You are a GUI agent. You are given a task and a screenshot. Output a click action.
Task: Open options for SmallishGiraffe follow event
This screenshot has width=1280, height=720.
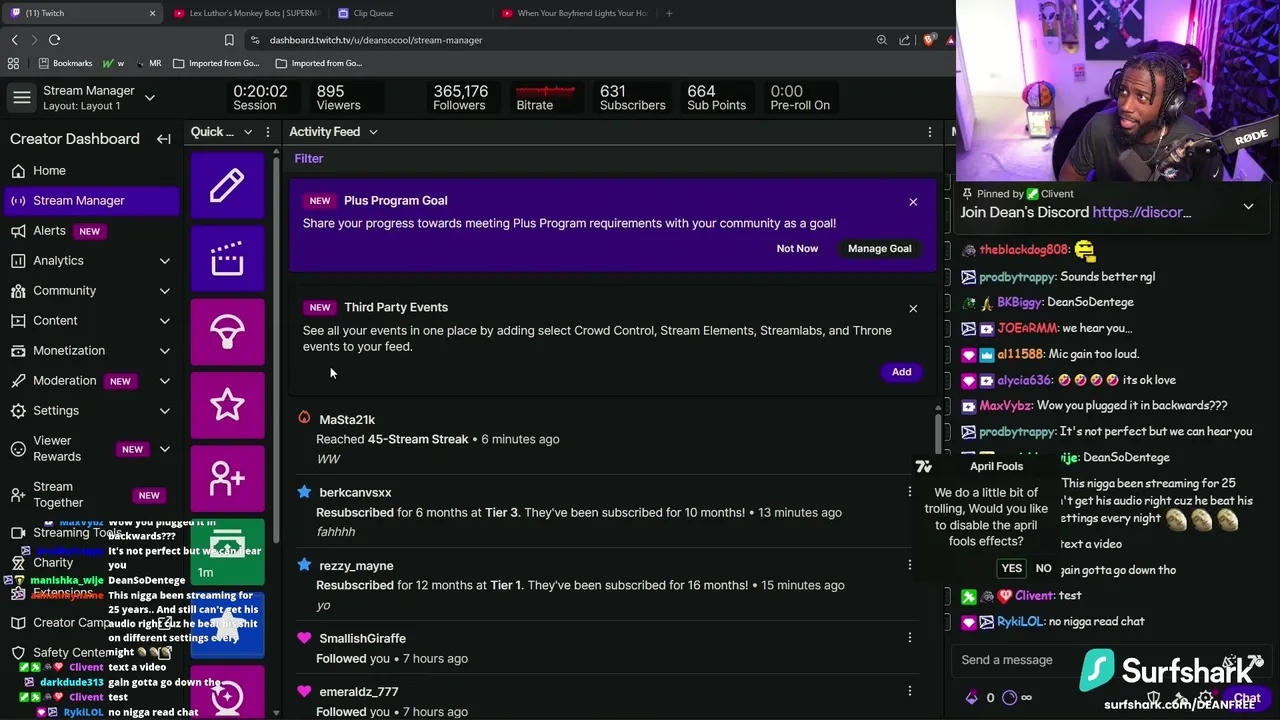click(x=909, y=638)
